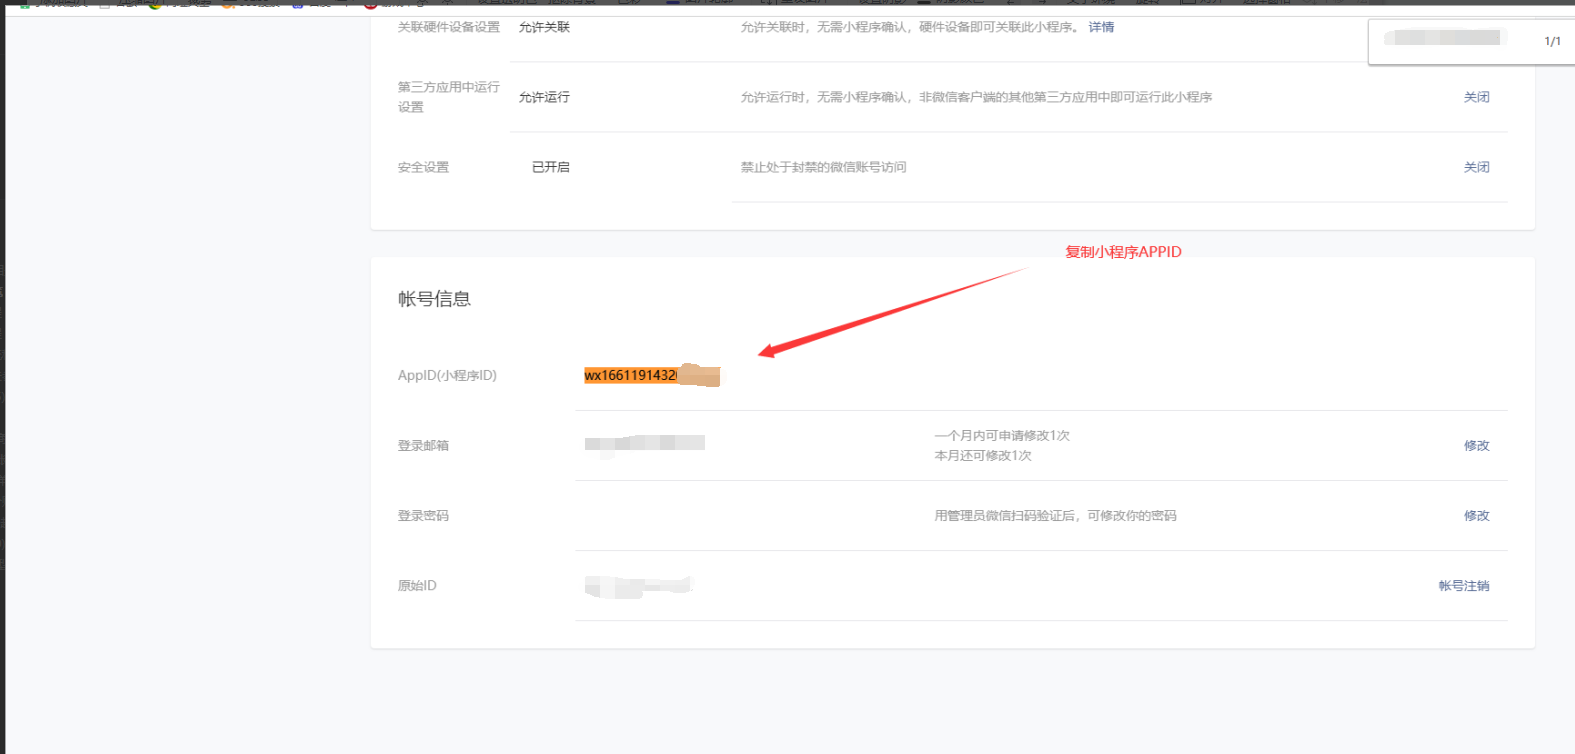Click the blurred login email value
The image size is (1575, 754).
click(x=644, y=443)
